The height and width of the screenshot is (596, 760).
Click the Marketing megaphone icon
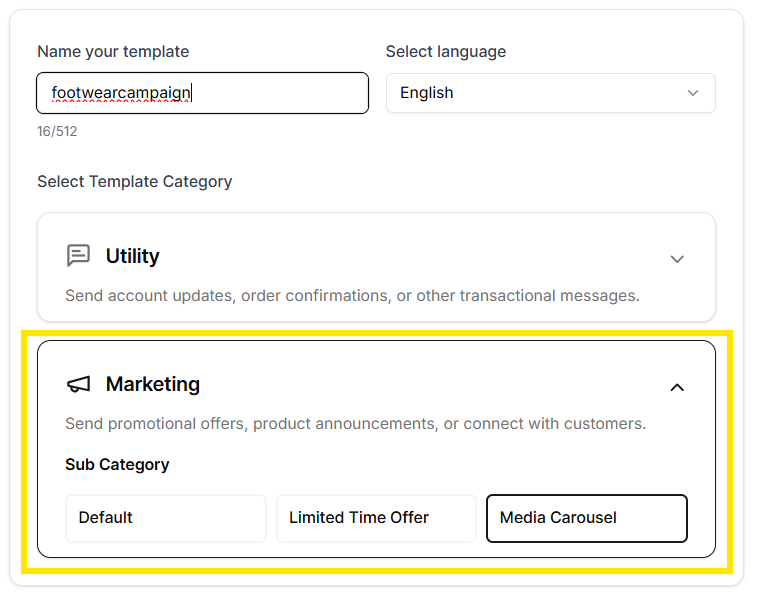click(78, 384)
